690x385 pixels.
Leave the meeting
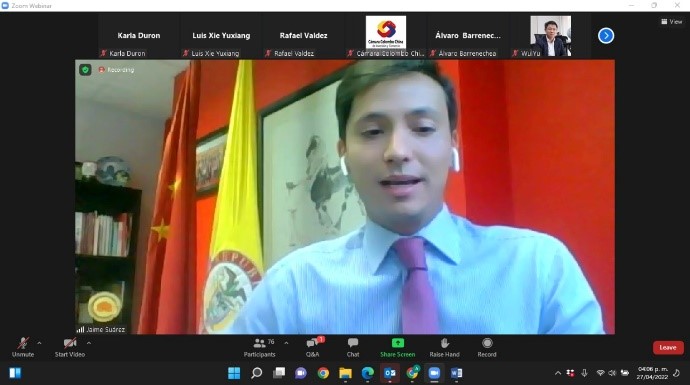pos(668,348)
